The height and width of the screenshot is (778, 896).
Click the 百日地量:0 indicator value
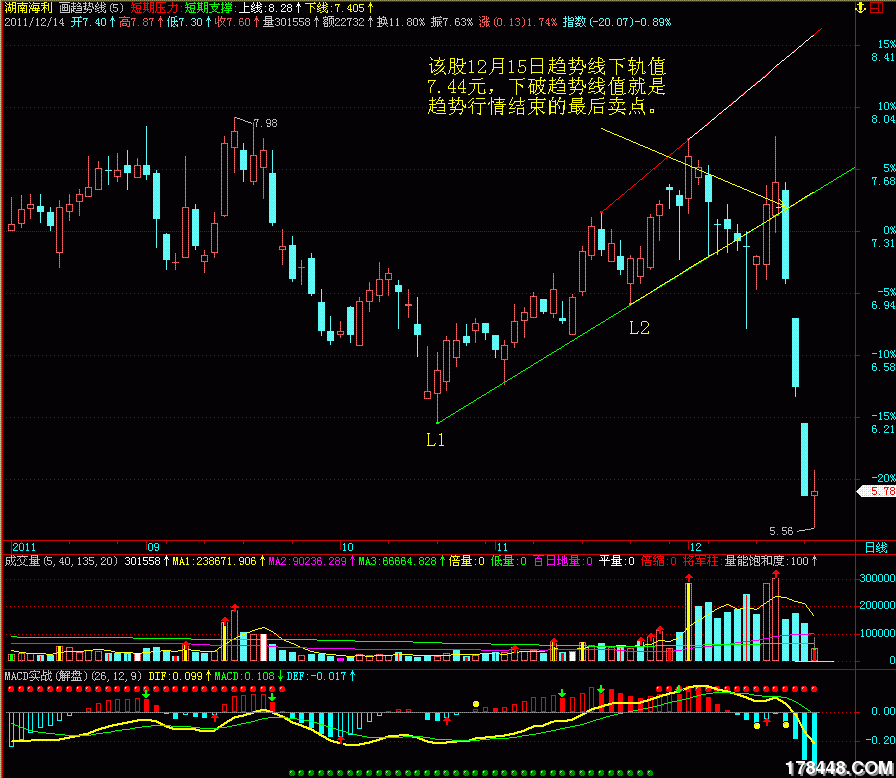tap(562, 562)
